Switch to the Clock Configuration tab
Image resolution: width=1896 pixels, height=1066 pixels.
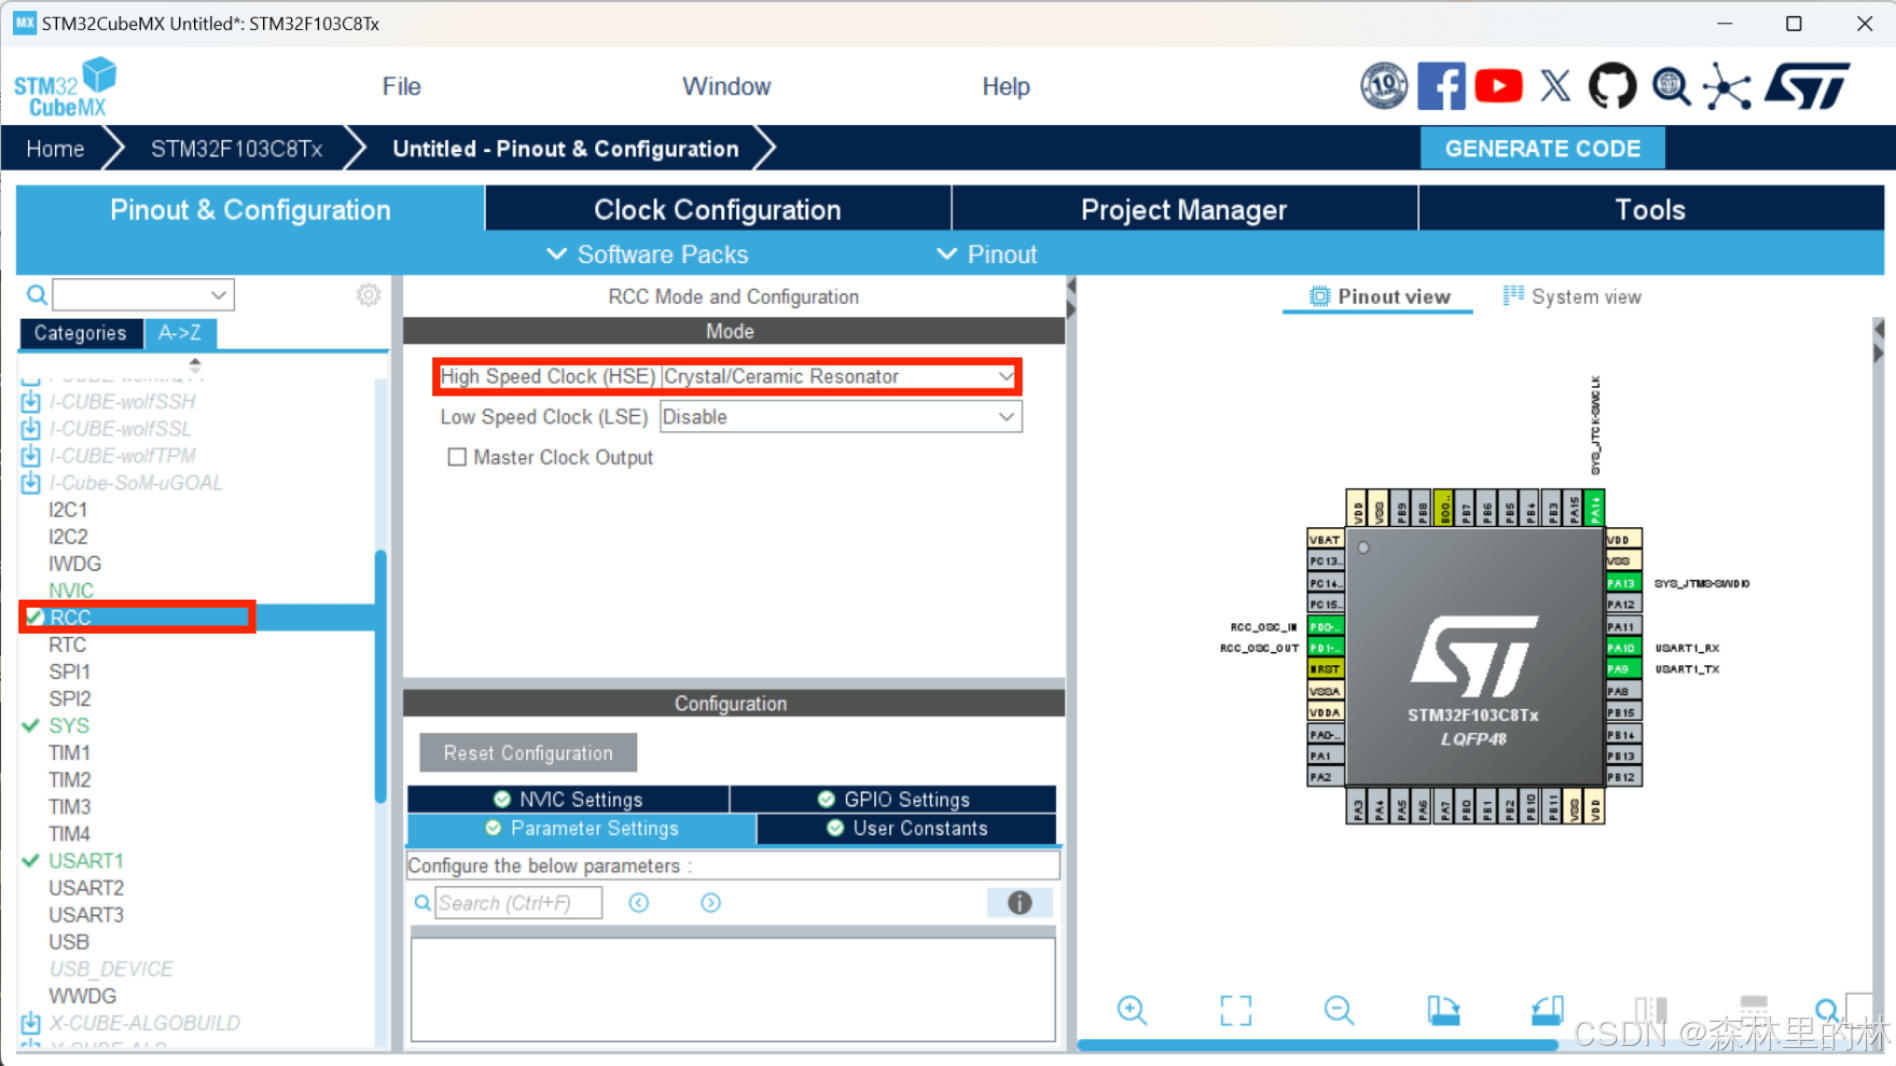716,209
